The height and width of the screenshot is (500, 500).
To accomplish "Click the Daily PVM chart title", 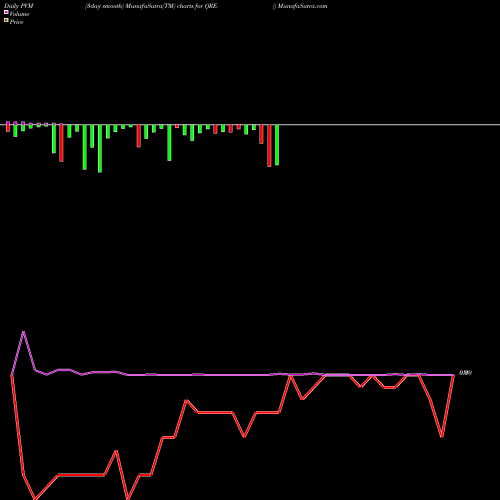I will 19,6.
